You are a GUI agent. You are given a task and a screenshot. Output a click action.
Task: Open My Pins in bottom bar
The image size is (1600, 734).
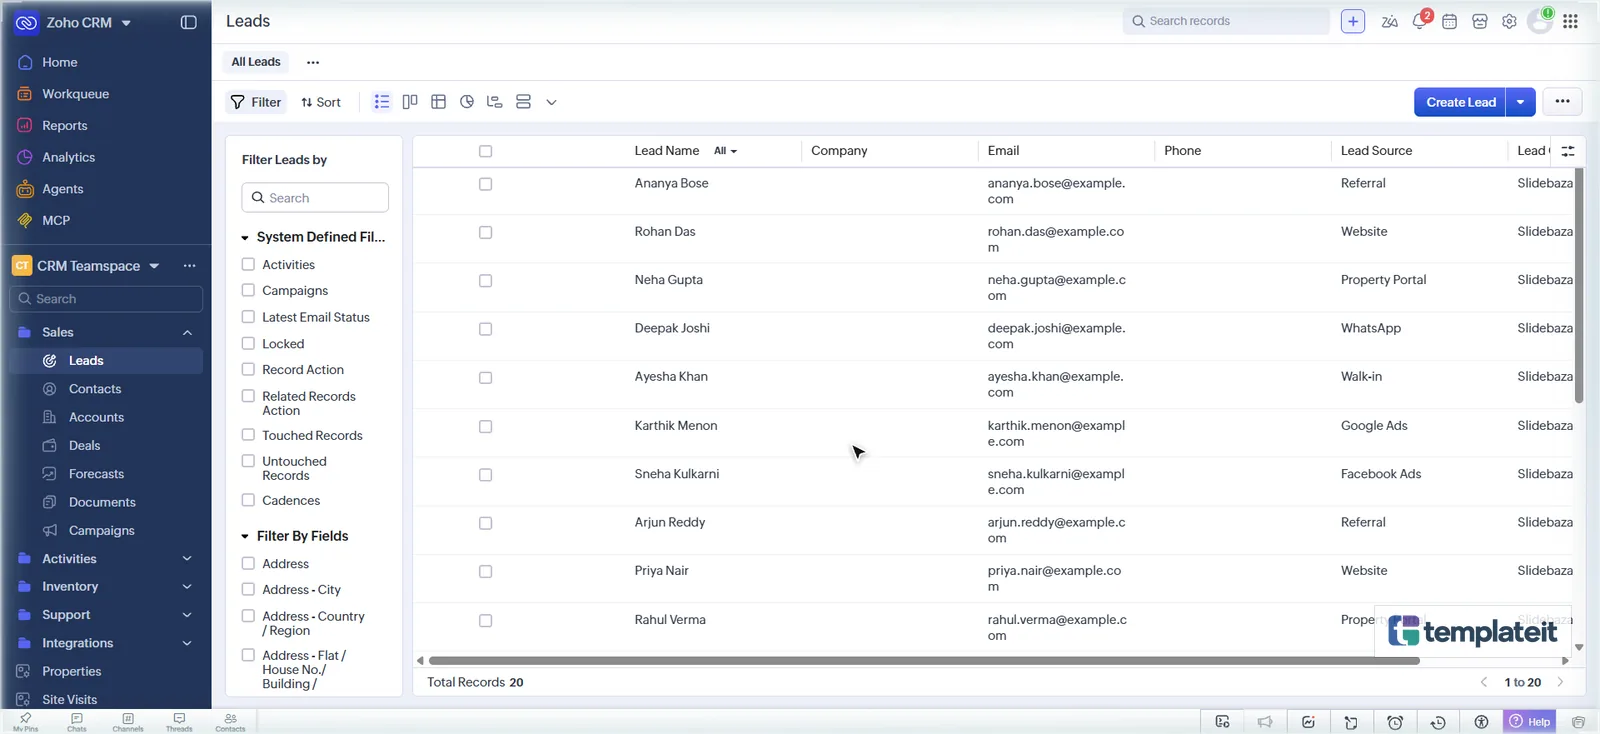coord(26,722)
